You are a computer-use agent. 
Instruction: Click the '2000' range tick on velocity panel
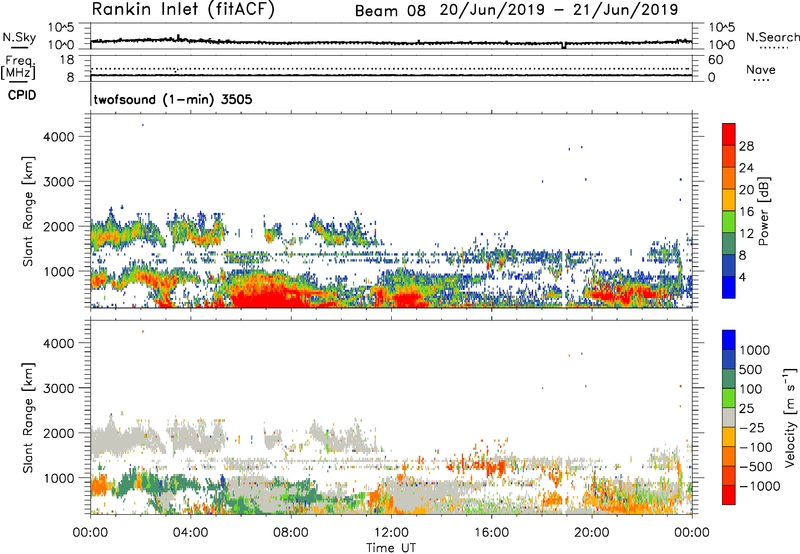click(x=59, y=433)
